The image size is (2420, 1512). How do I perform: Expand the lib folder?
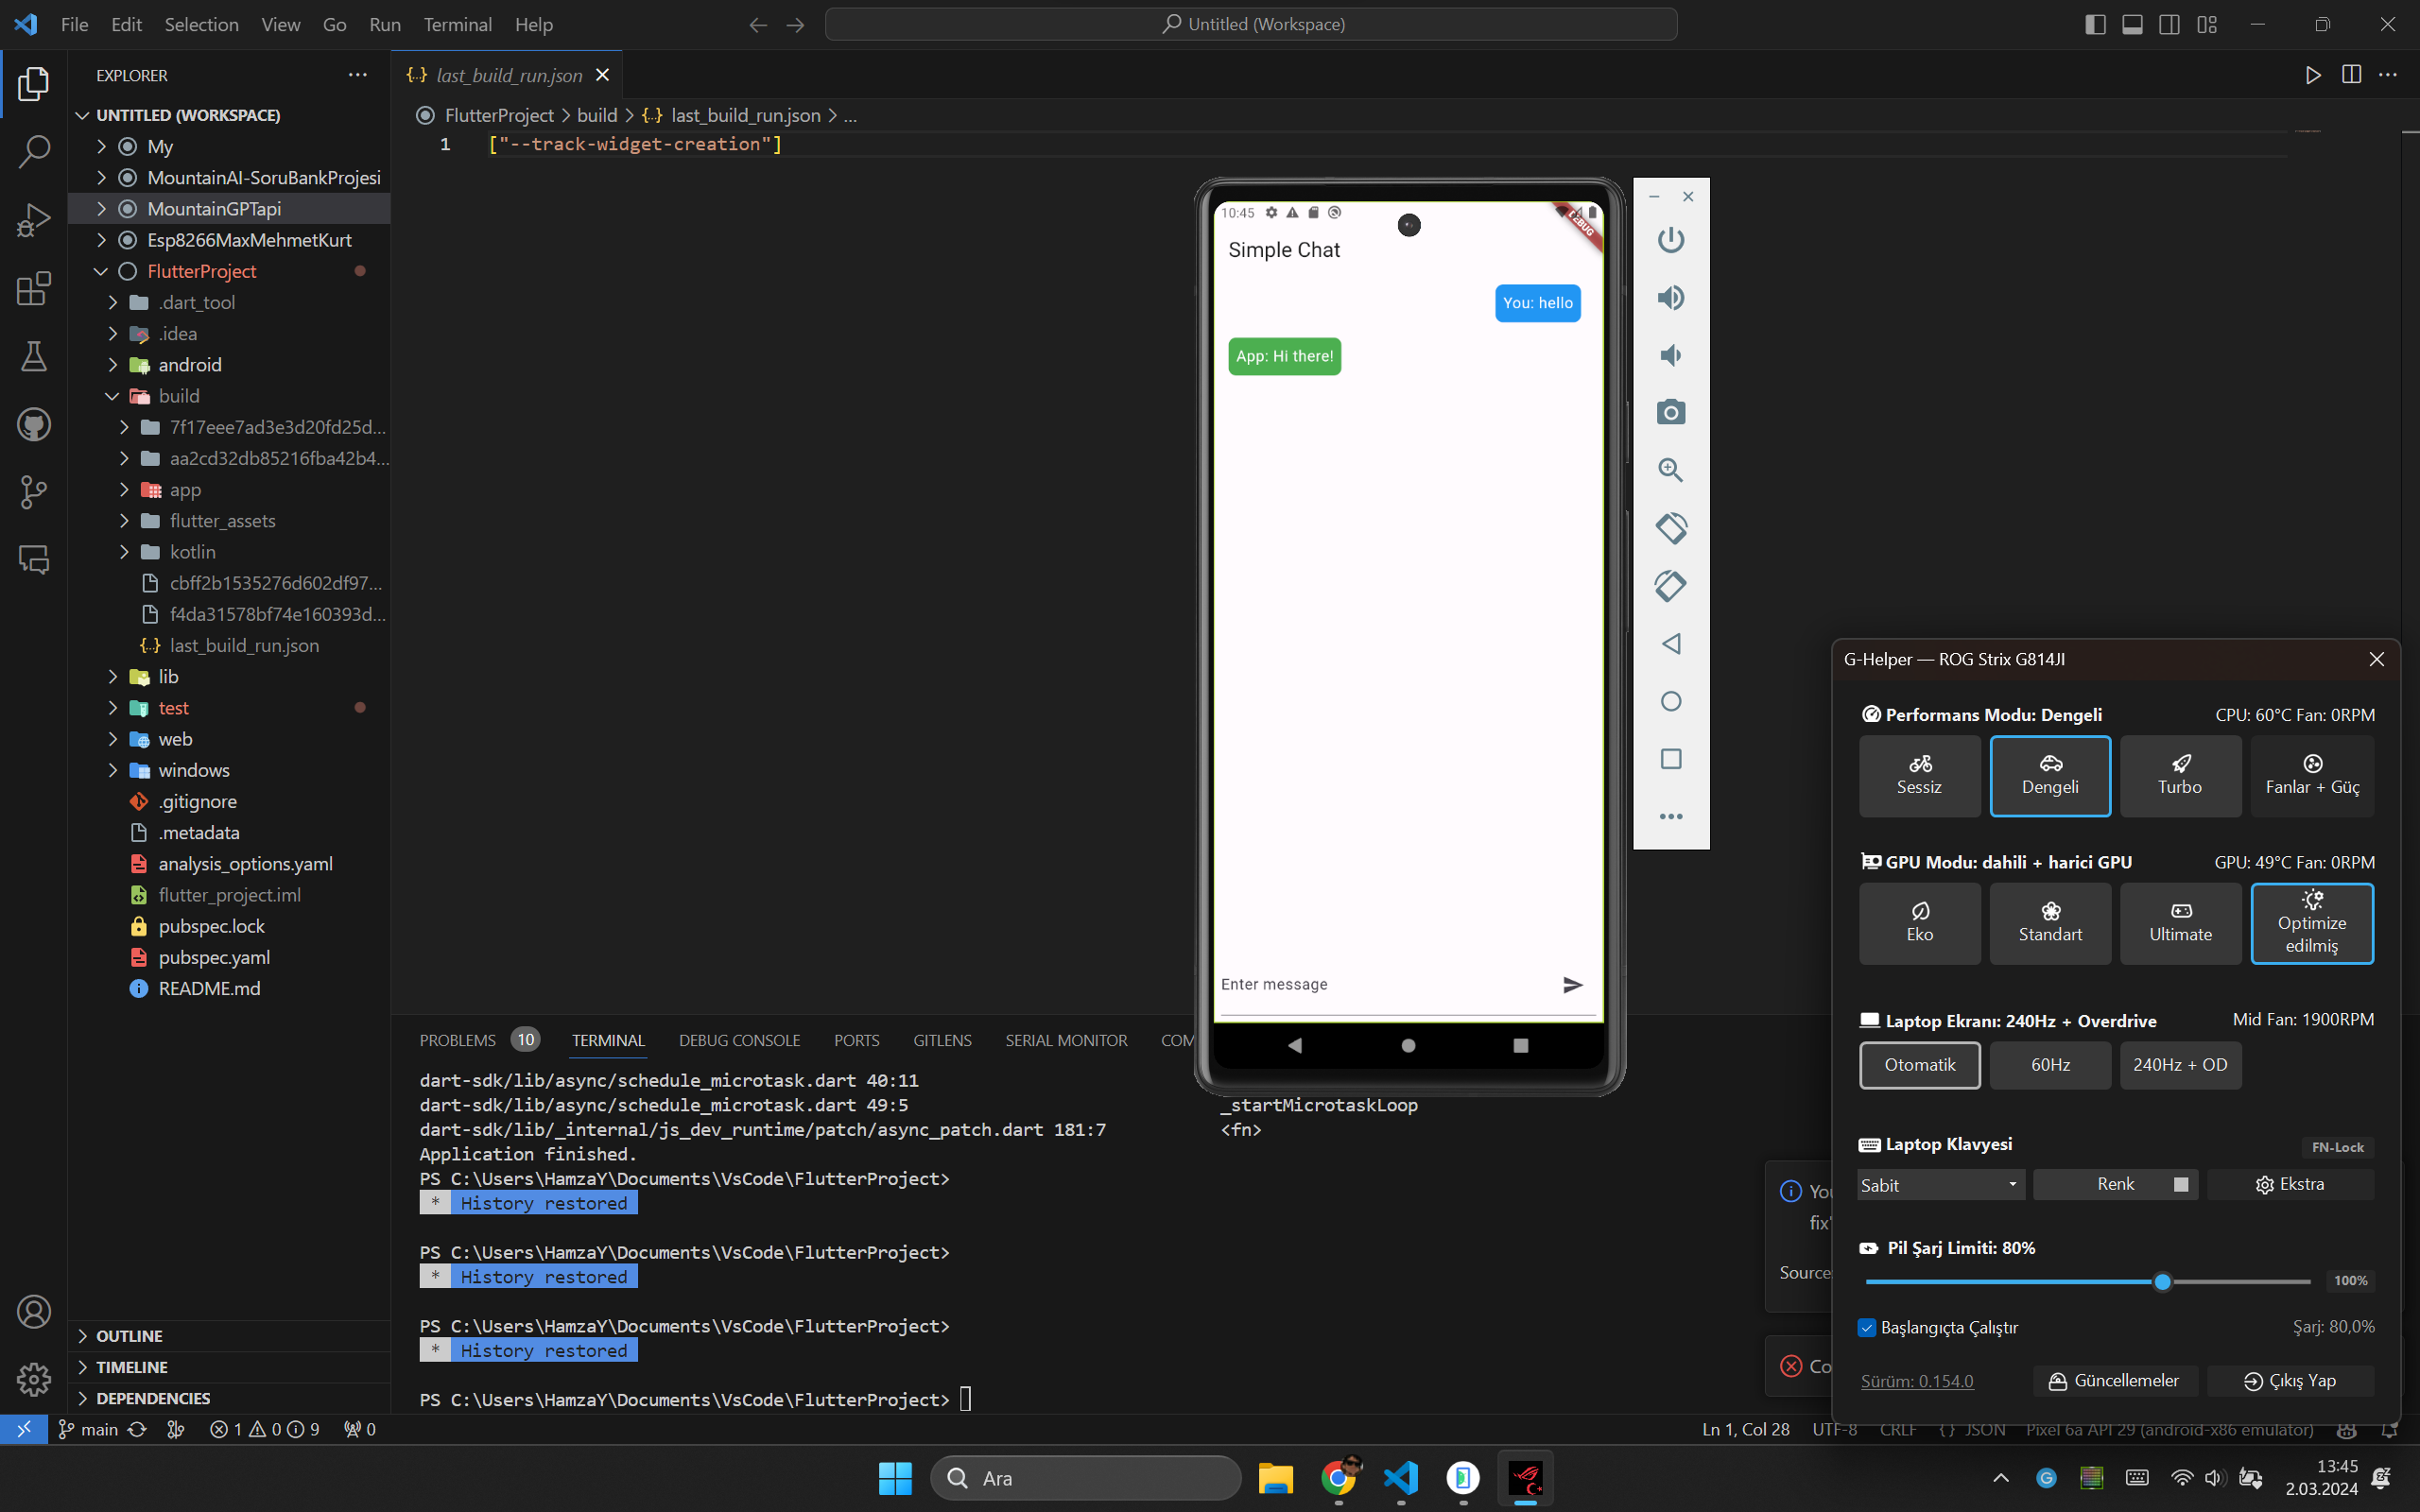tap(168, 677)
